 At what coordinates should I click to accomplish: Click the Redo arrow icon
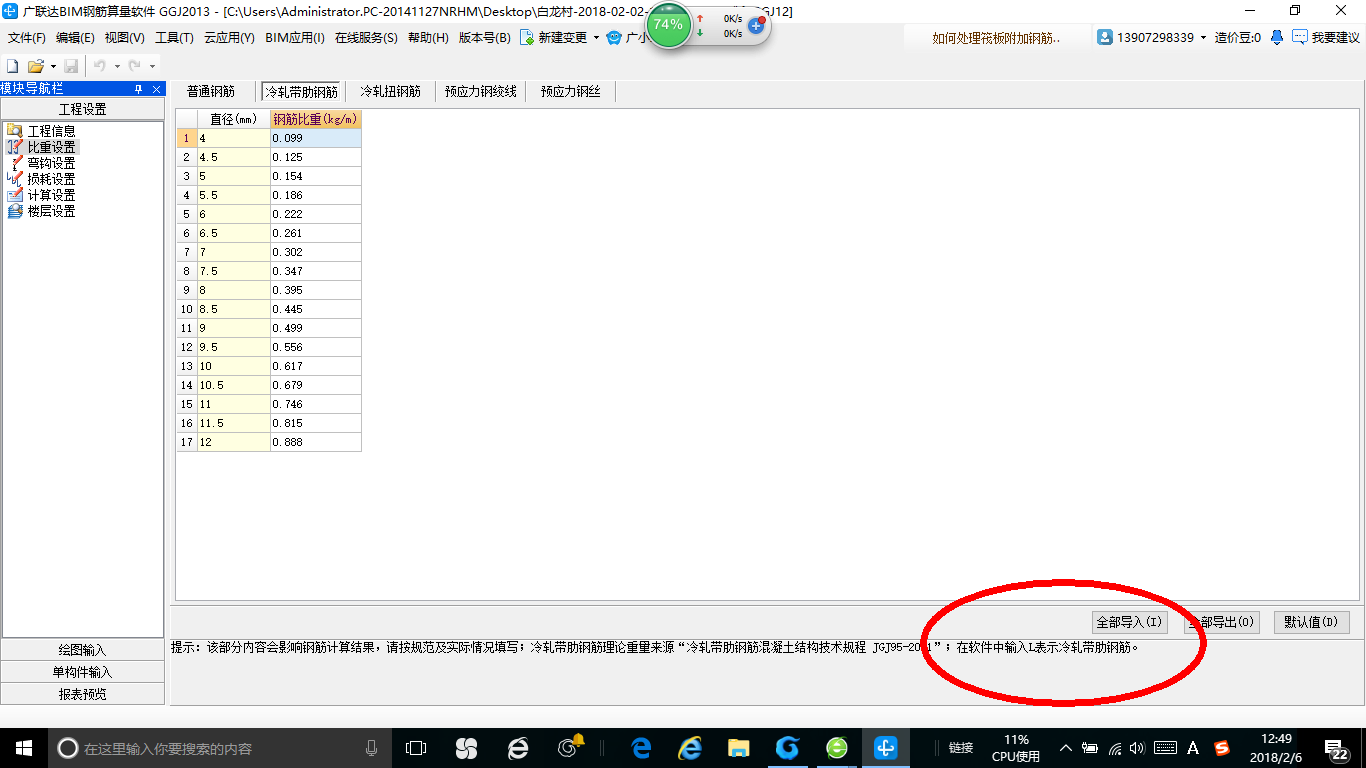[134, 65]
